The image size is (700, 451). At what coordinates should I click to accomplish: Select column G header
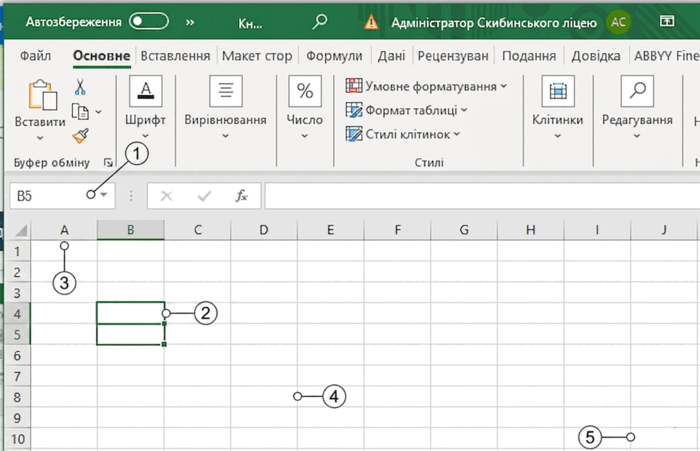[464, 230]
